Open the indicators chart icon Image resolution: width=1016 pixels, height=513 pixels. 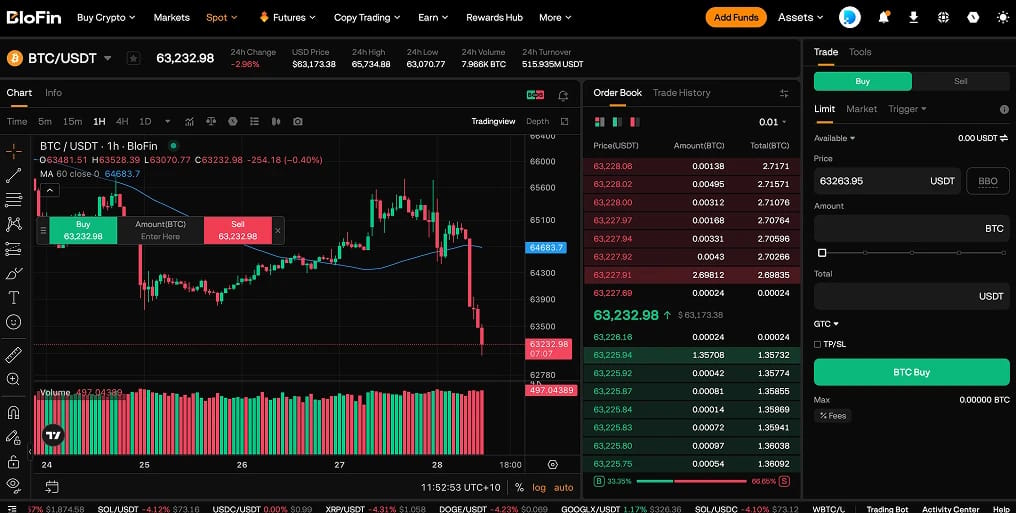coord(189,122)
